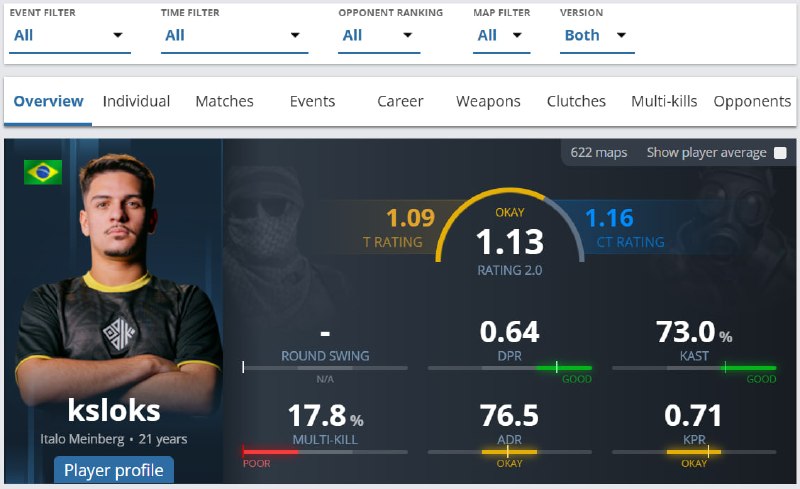Open the Clutches tab
Viewport: 800px width, 489px height.
point(576,101)
